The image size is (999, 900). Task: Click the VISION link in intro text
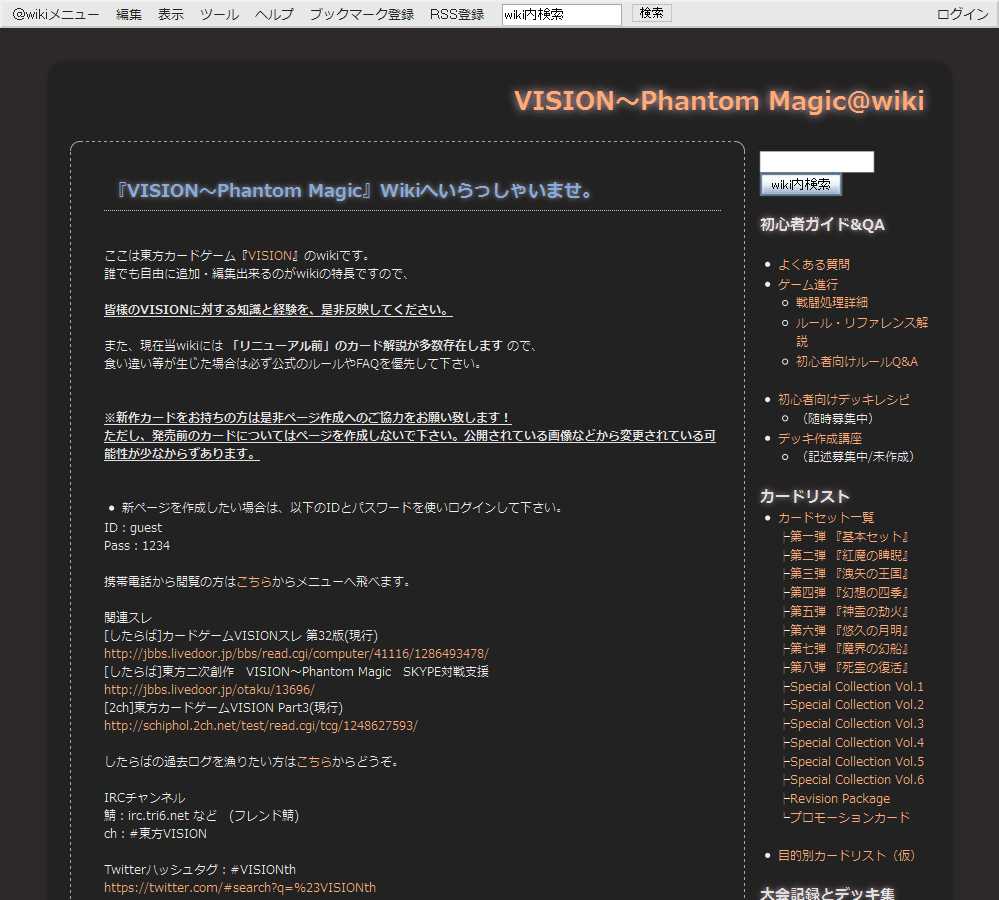(270, 255)
